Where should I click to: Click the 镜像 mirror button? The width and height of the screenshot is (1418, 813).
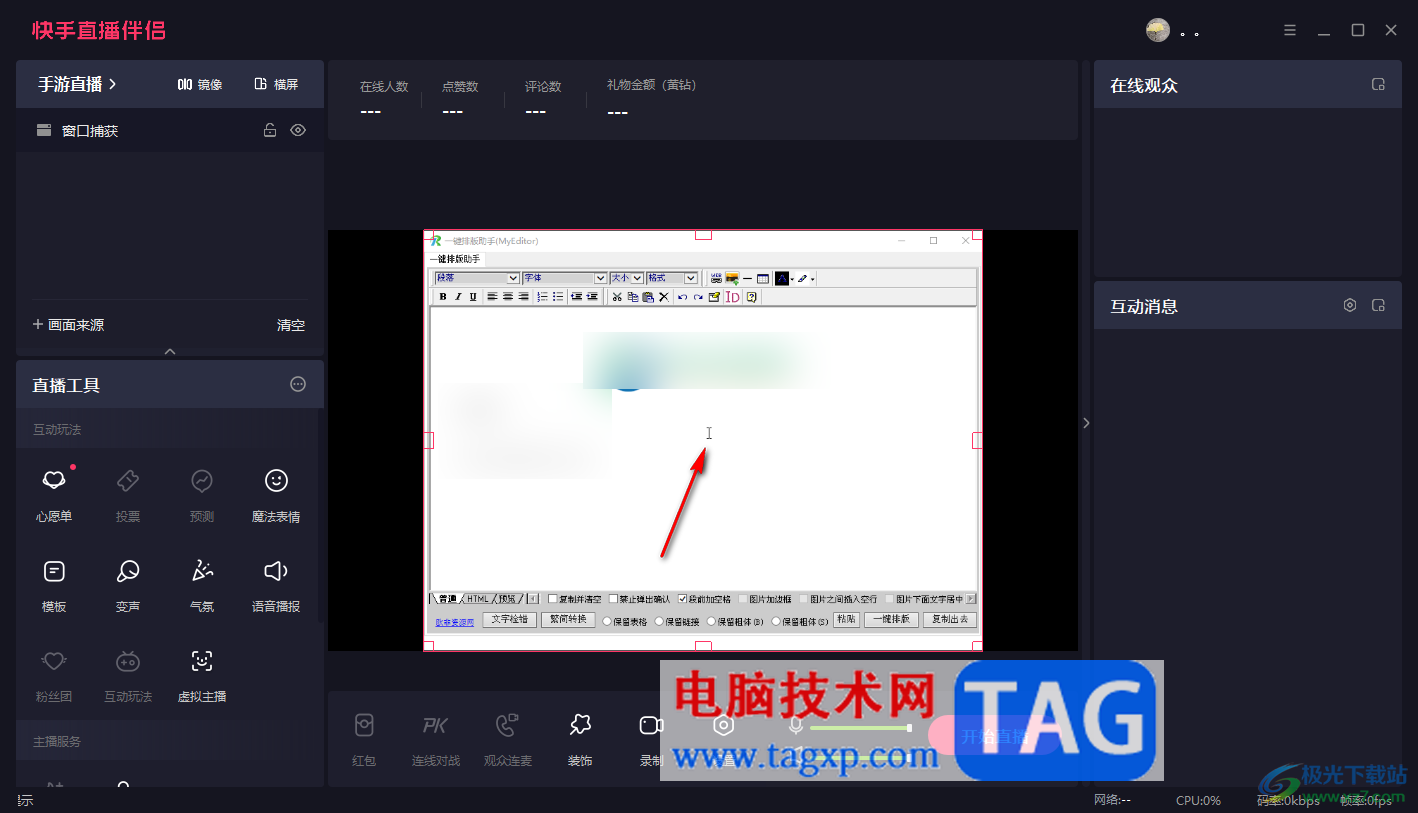[200, 84]
